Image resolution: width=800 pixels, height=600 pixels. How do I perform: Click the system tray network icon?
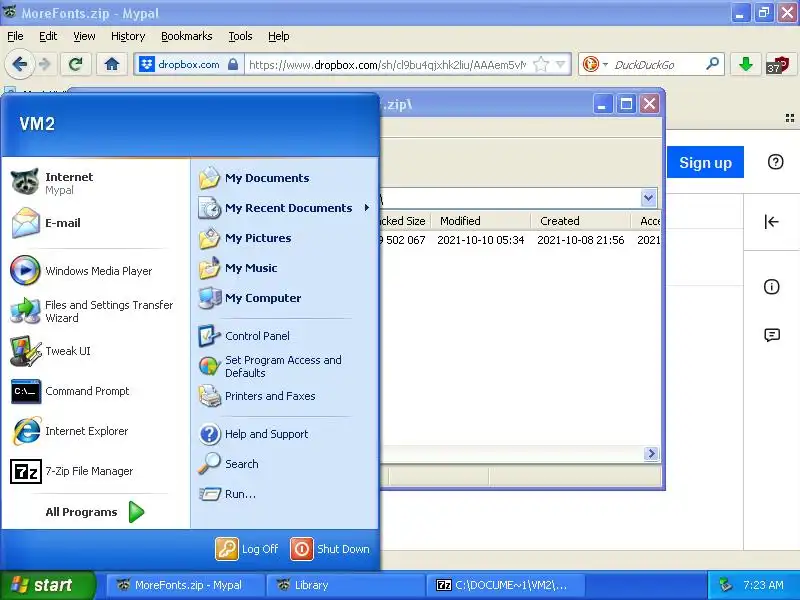pos(725,585)
